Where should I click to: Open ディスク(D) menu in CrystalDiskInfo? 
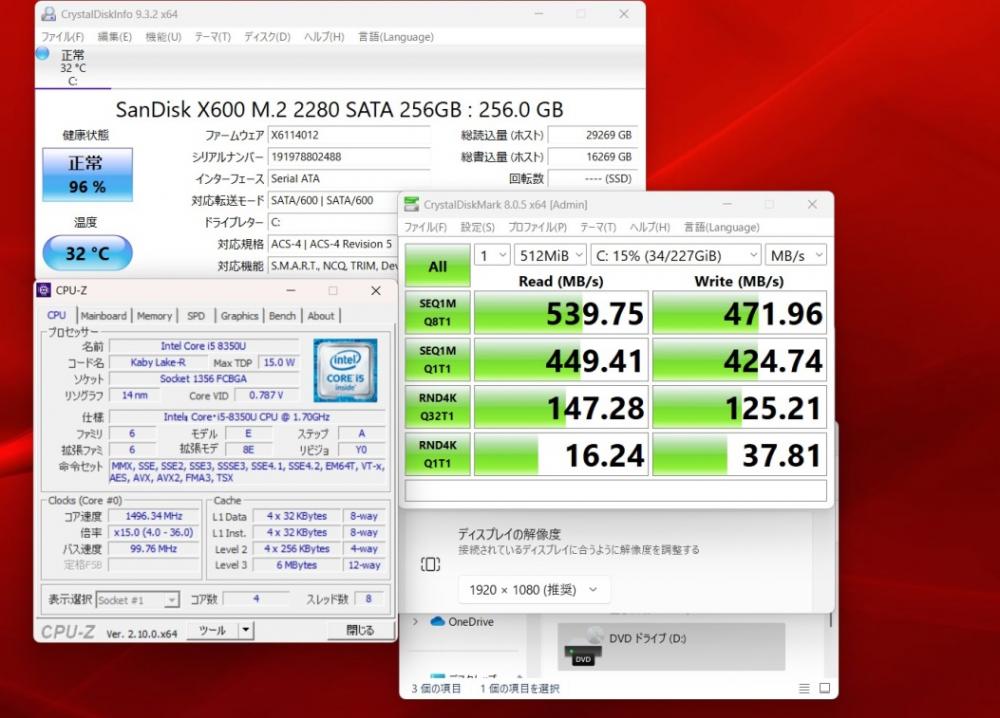(x=267, y=37)
